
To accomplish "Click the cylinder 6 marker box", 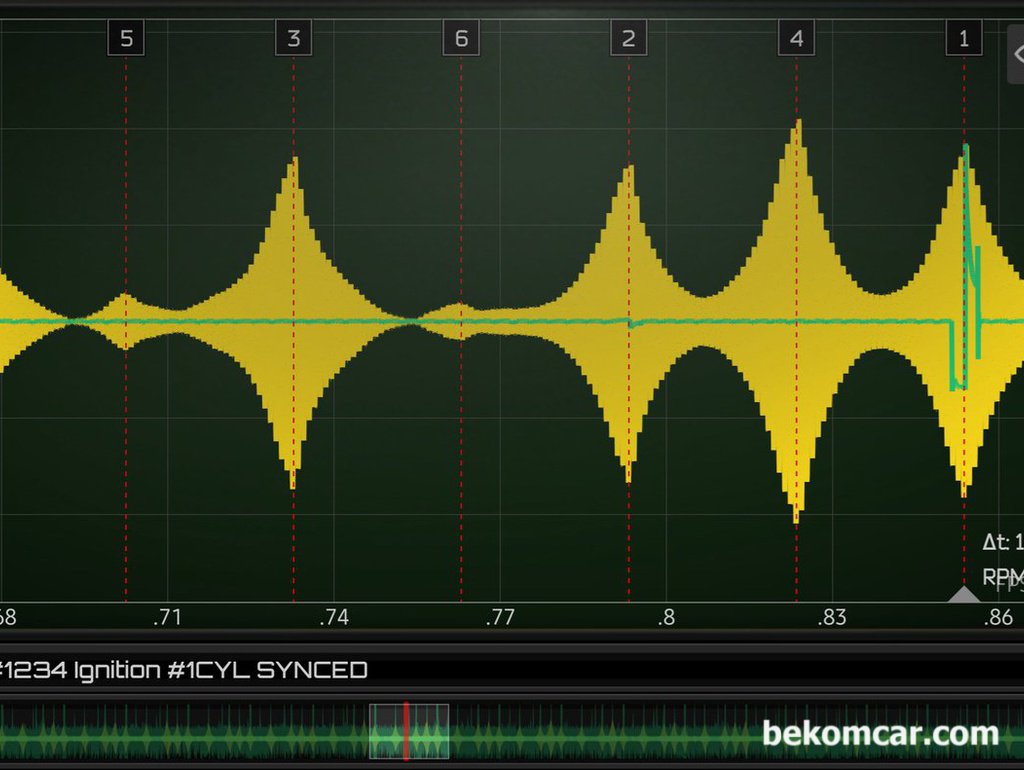I will coord(461,39).
